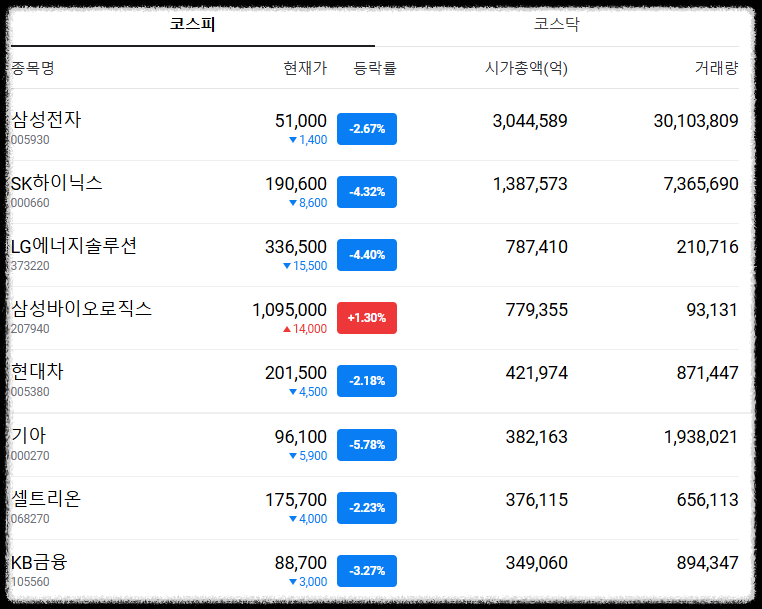The image size is (762, 609).
Task: Click the price change ▼4,000
Action: point(308,519)
